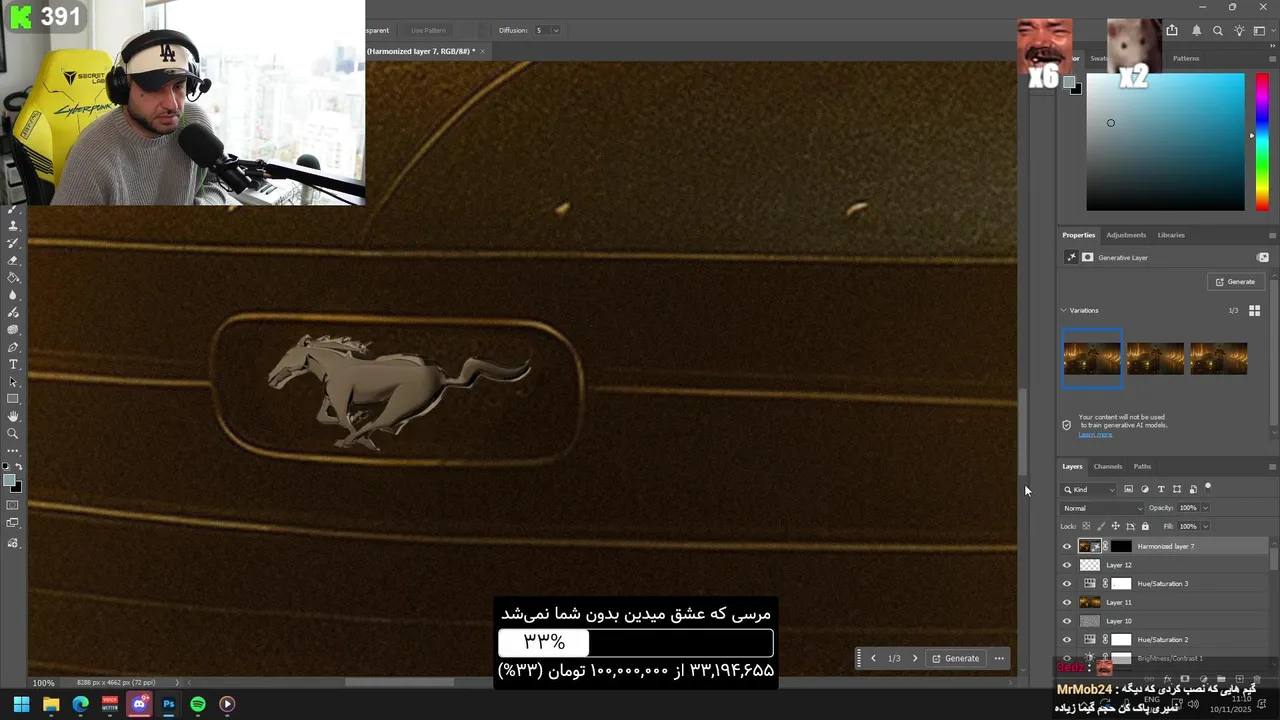Select the Hand tool

tap(13, 416)
